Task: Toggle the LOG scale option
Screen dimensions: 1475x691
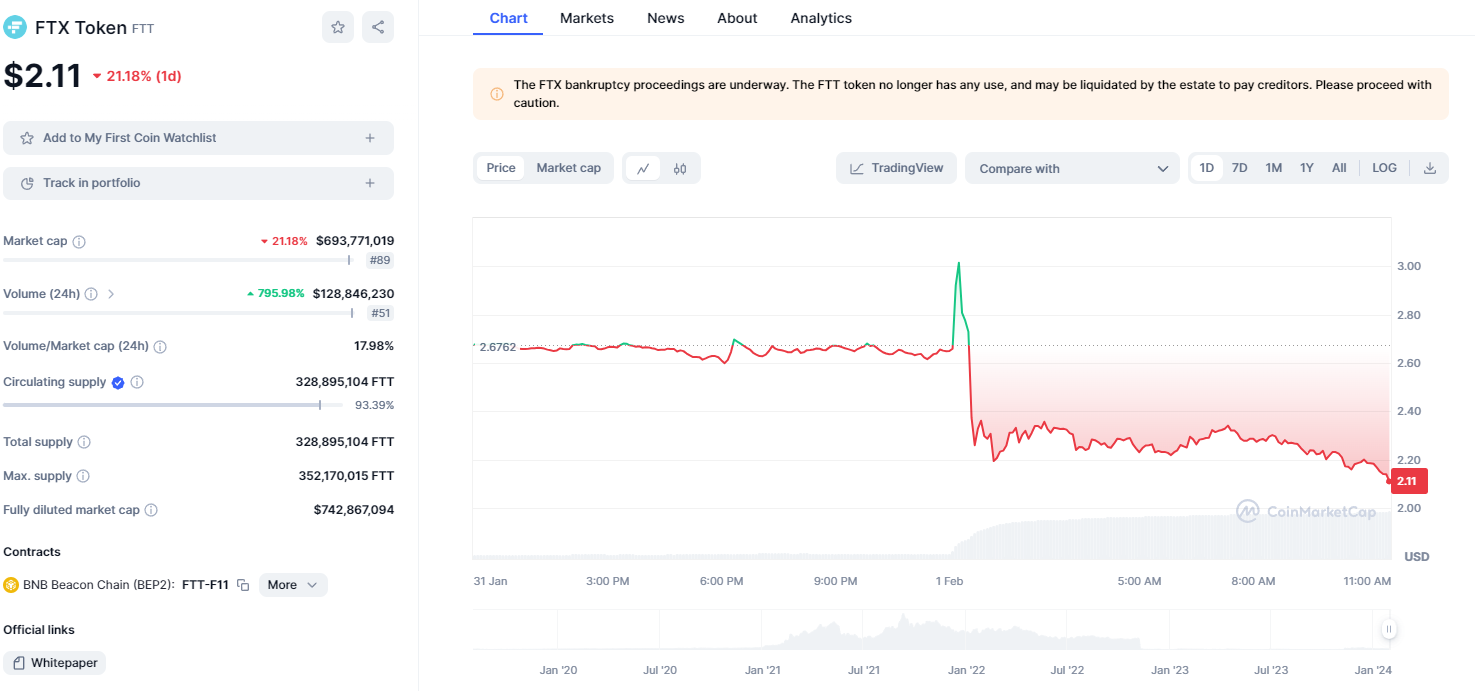Action: pos(1385,168)
